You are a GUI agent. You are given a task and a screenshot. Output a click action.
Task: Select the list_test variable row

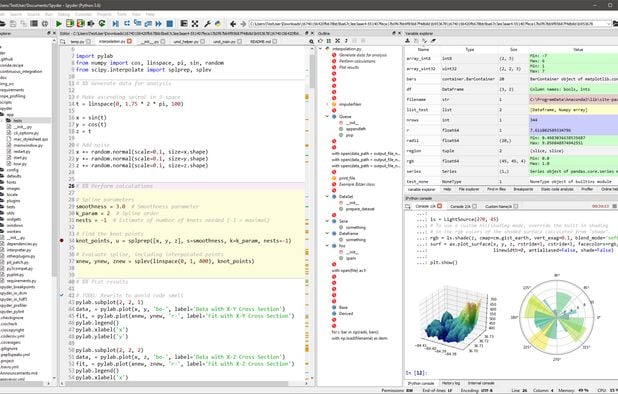[511, 110]
